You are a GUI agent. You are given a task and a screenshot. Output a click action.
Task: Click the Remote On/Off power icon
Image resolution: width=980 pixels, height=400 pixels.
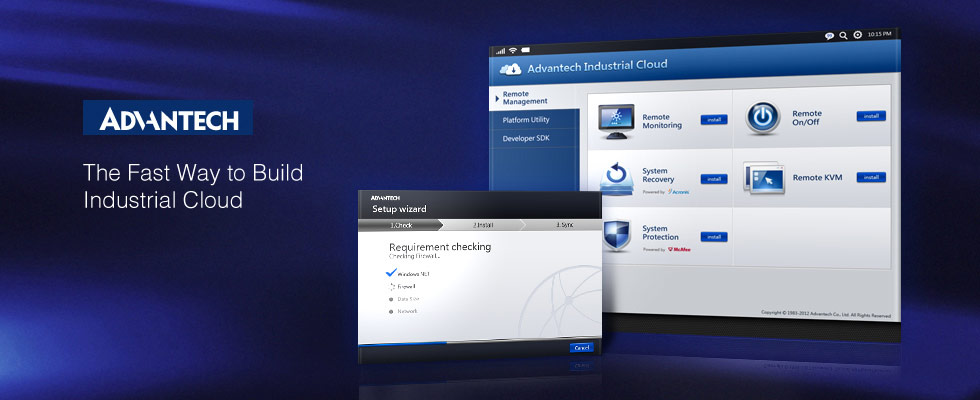(762, 118)
